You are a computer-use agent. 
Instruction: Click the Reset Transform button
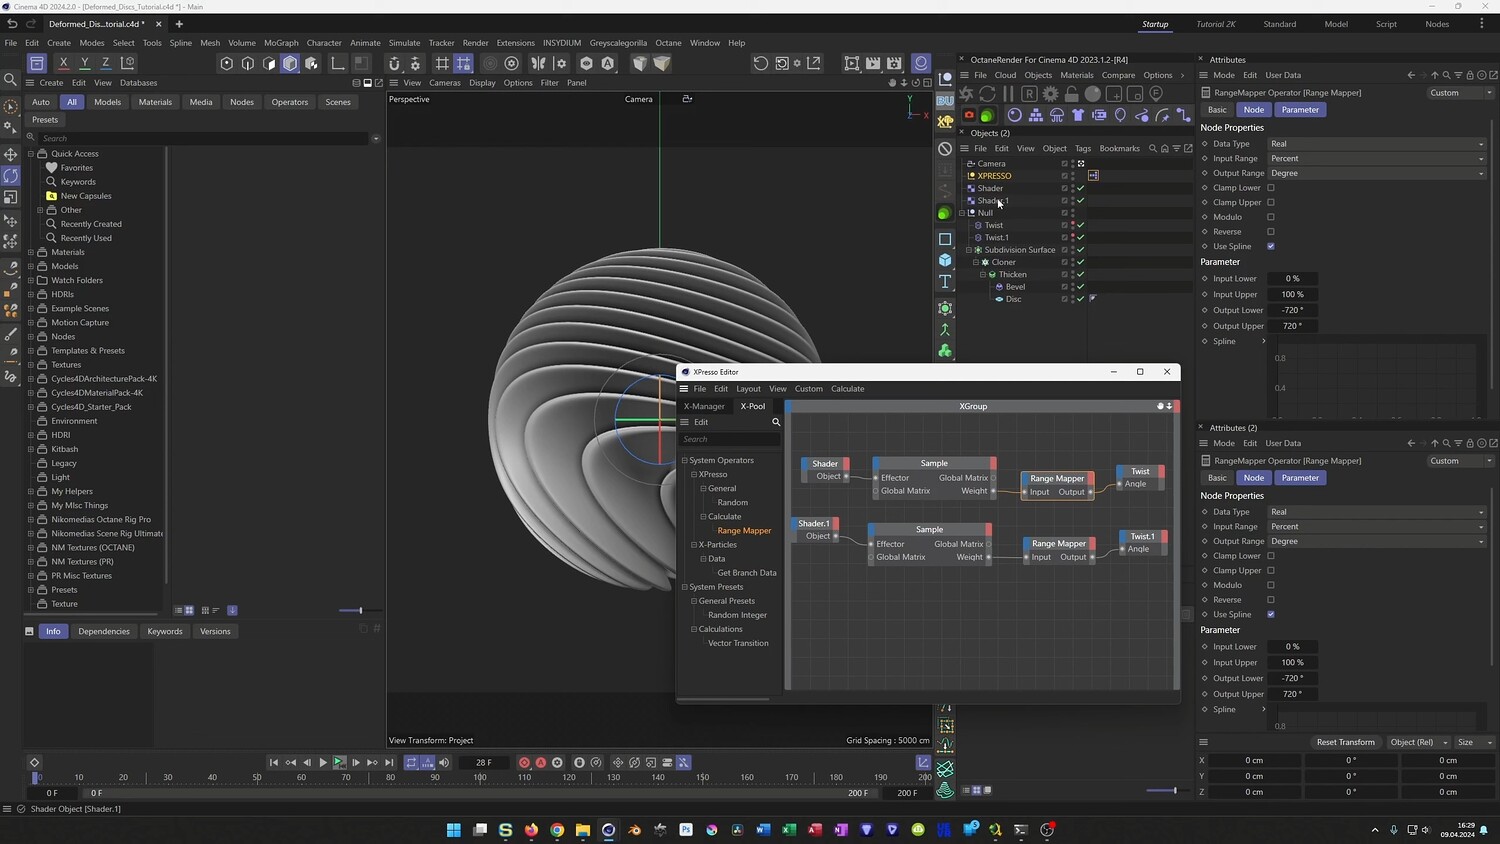coord(1345,742)
